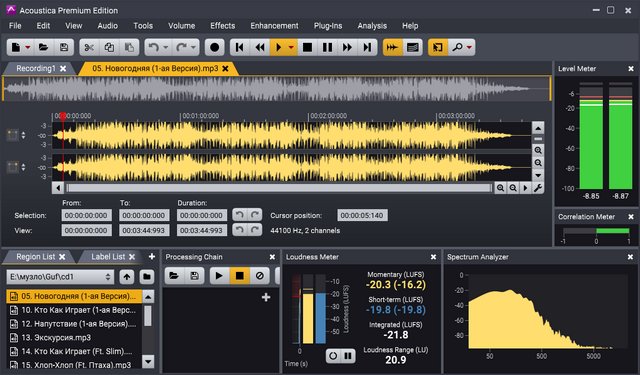Fast forward the audio playback
Screen dimensions: 640x375
347,47
